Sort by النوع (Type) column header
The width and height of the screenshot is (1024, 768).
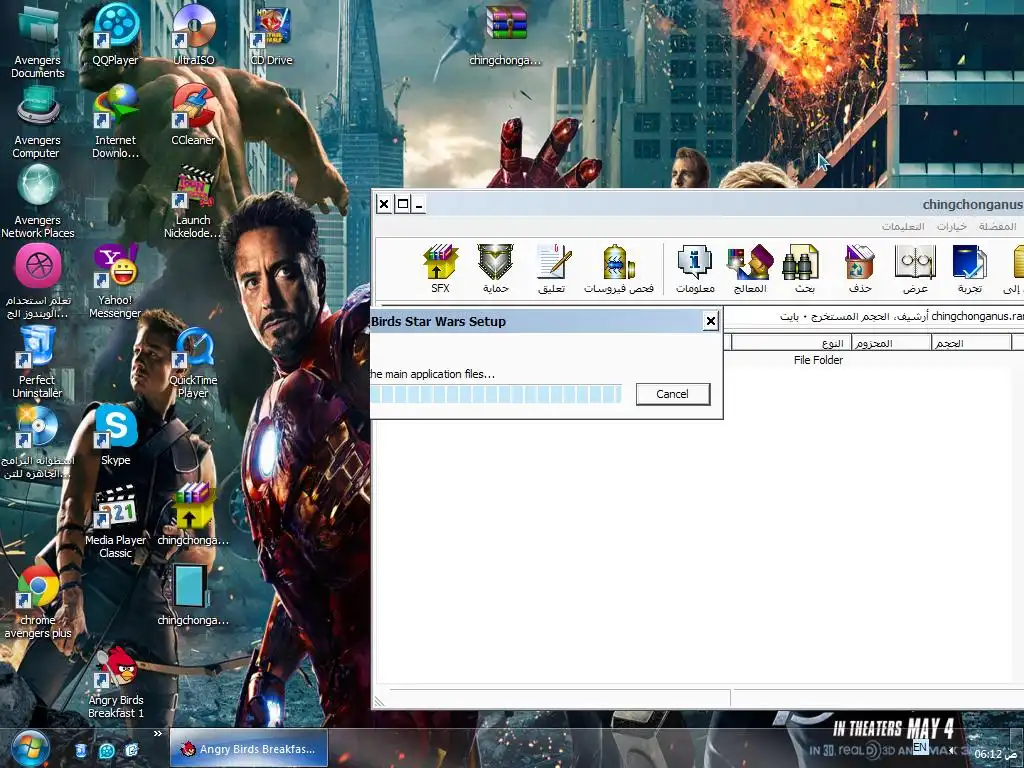click(x=791, y=343)
